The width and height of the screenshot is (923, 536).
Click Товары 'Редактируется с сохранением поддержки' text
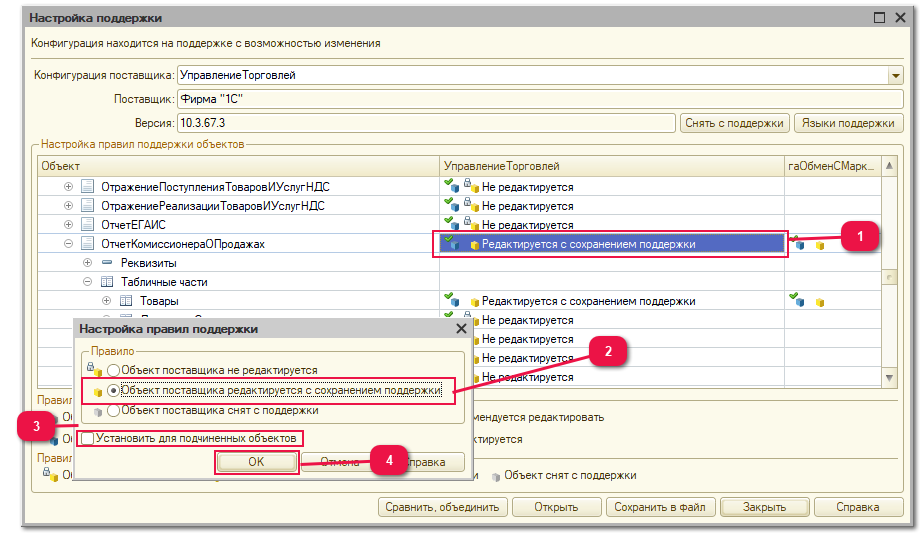(x=589, y=301)
